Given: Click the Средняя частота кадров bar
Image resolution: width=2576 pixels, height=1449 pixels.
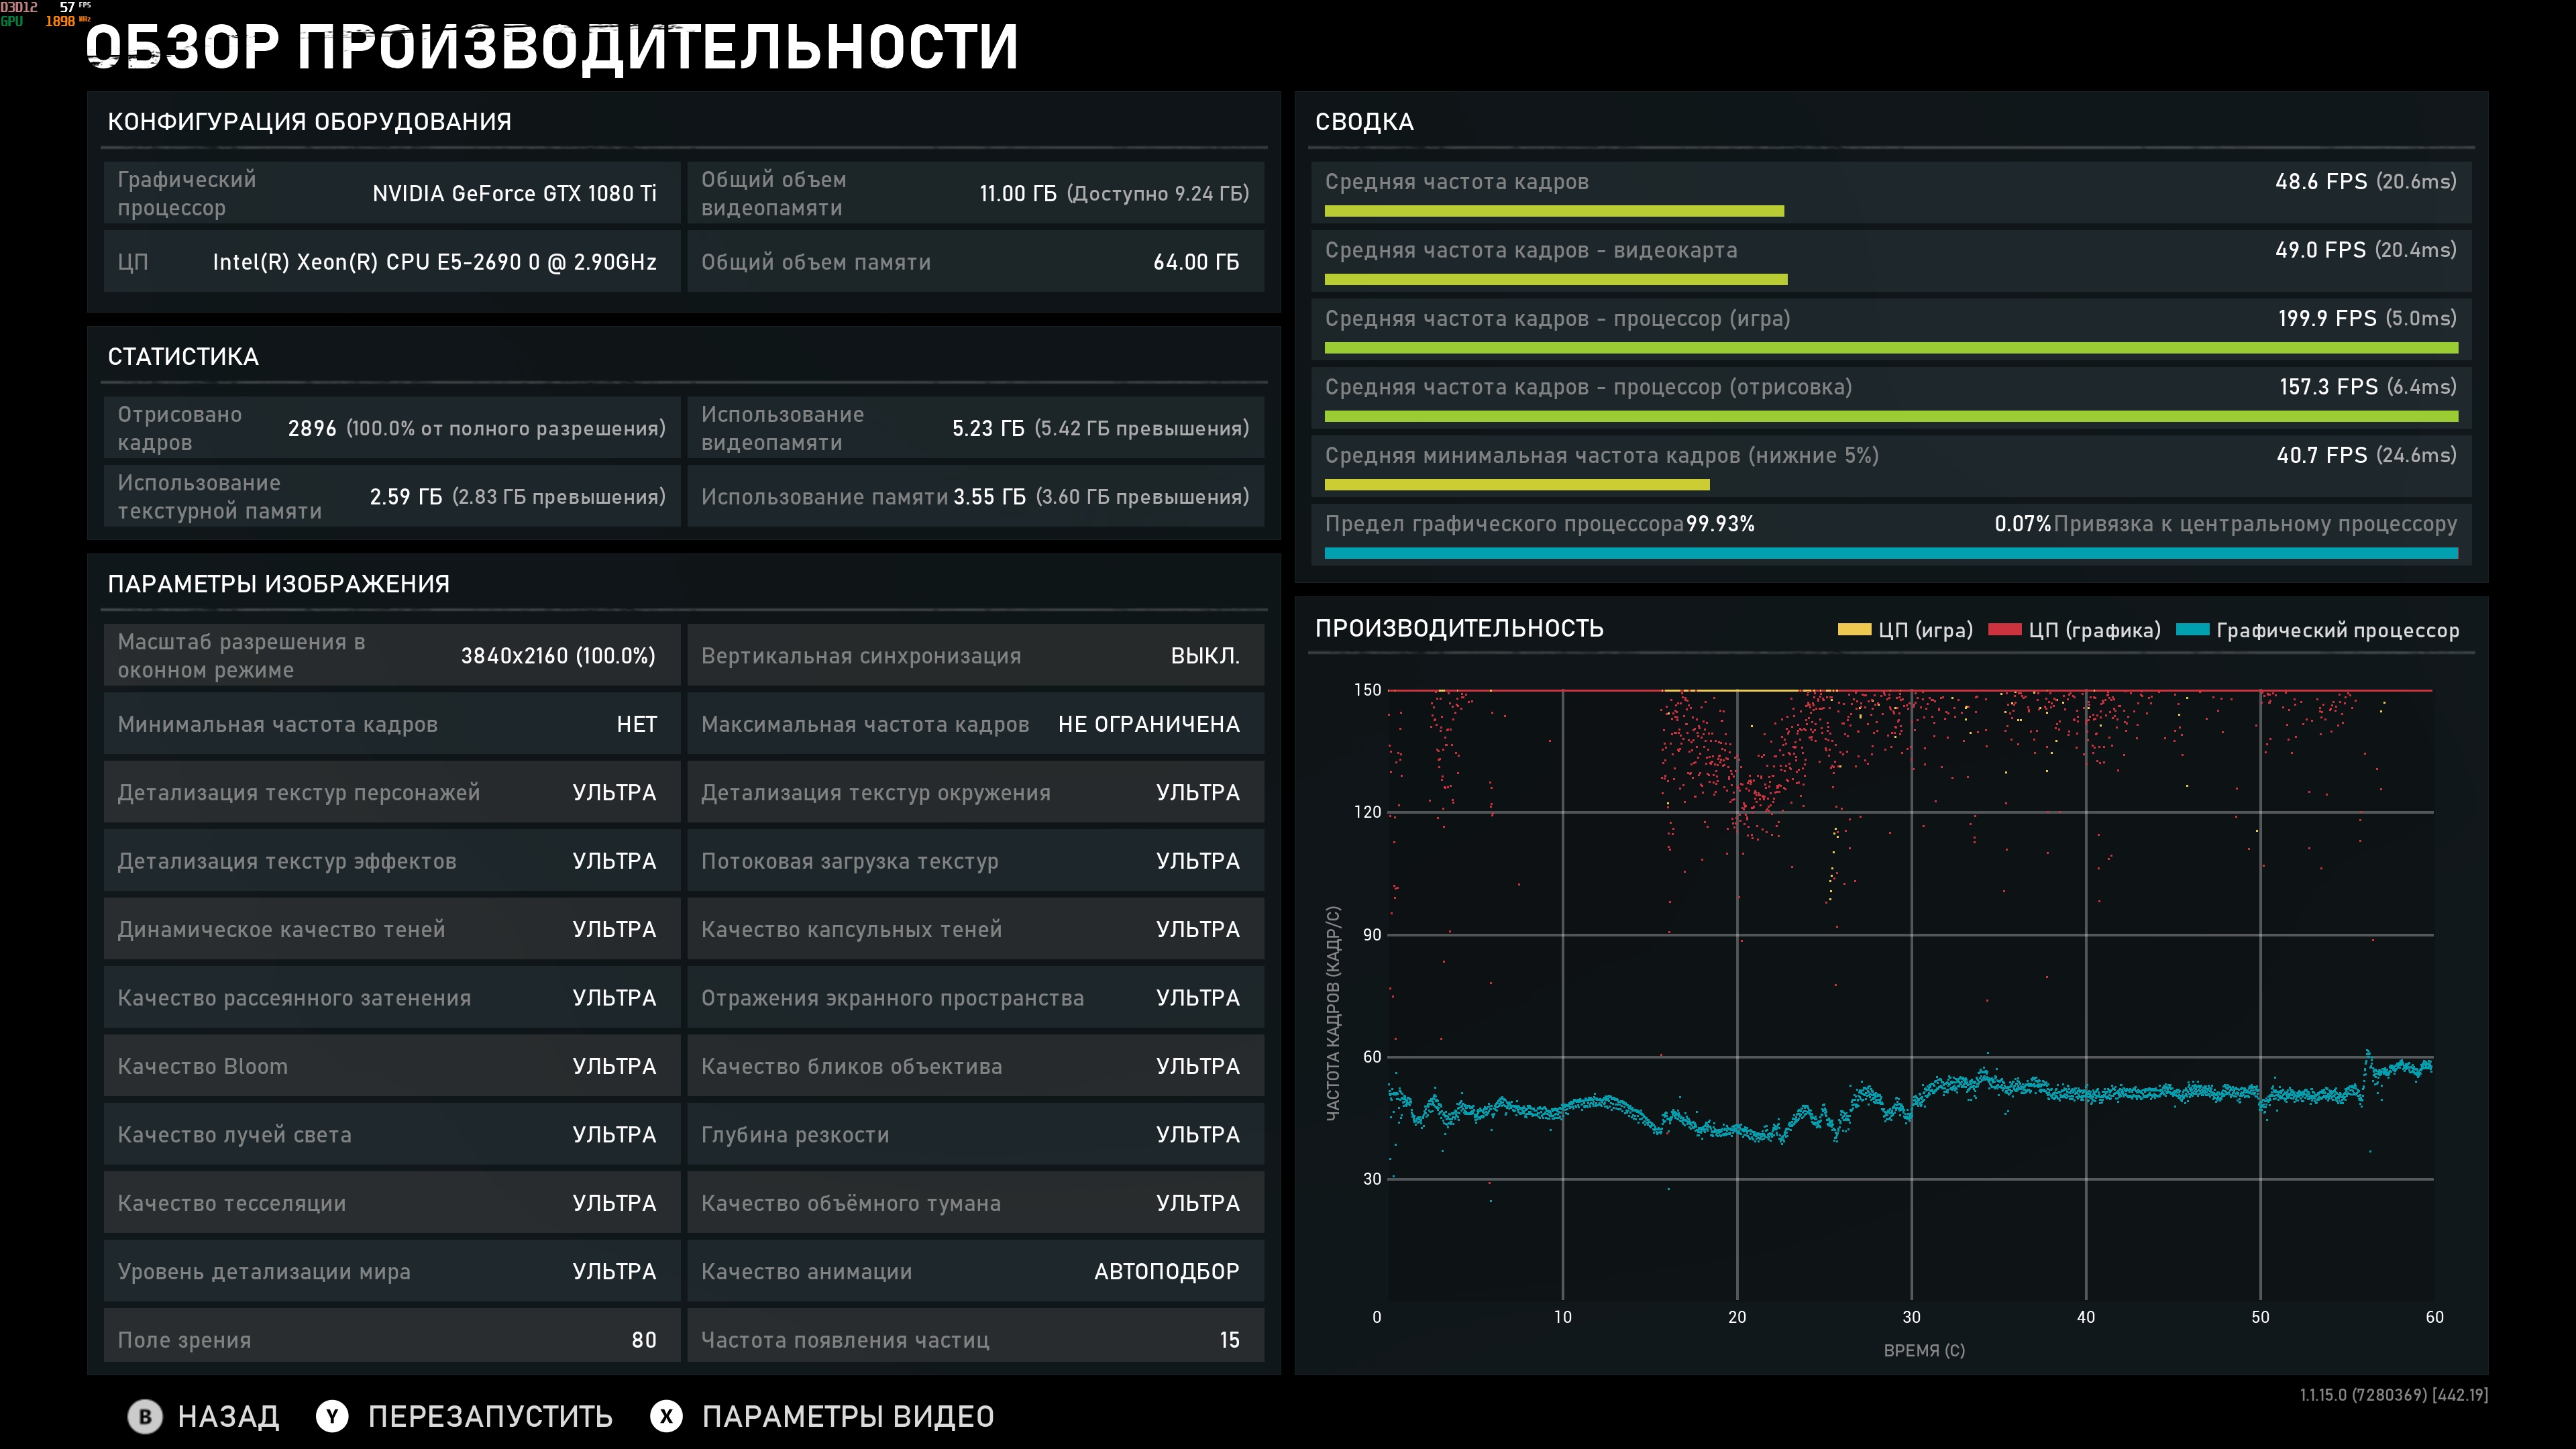Looking at the screenshot, I should tap(1554, 211).
